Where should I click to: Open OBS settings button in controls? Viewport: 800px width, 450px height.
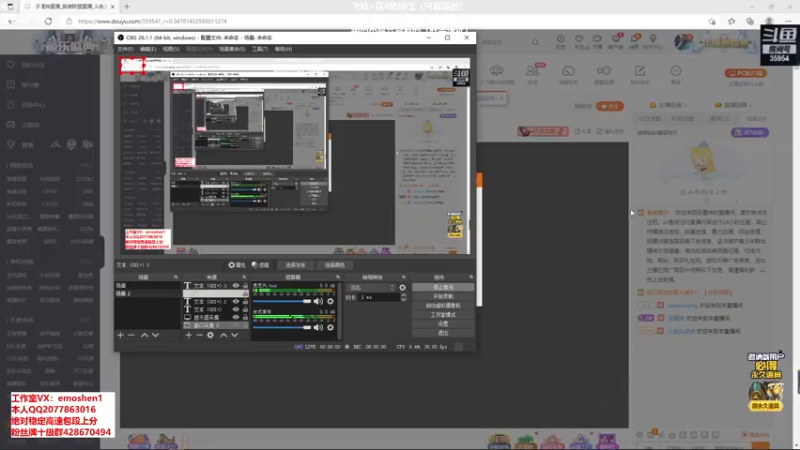pos(443,324)
